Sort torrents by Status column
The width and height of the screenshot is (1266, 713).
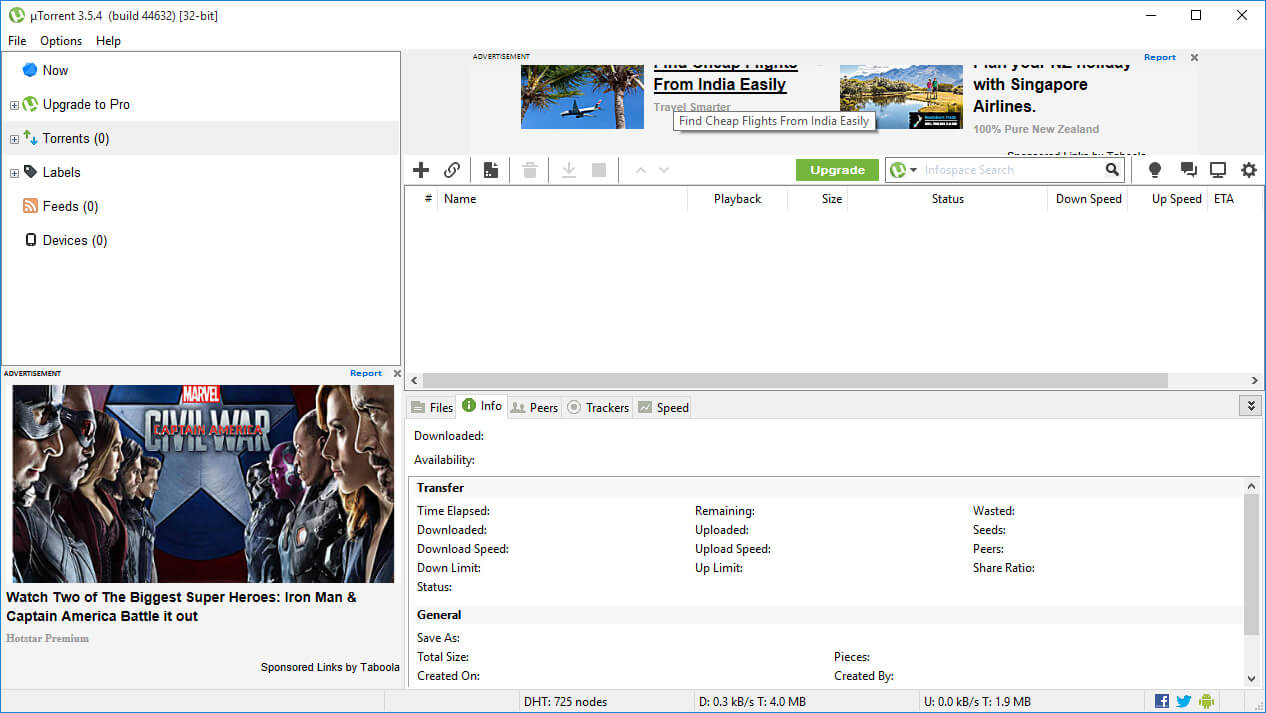click(x=947, y=199)
